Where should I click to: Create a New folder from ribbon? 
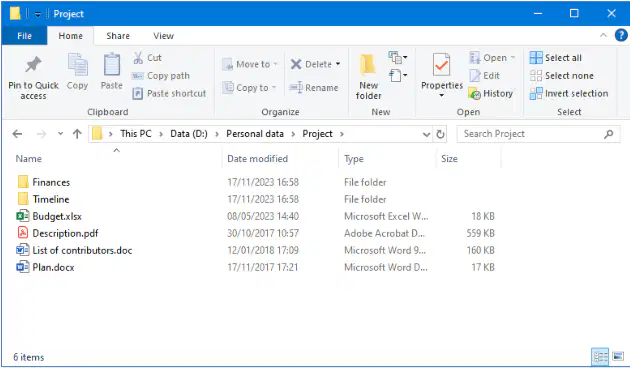pyautogui.click(x=368, y=76)
